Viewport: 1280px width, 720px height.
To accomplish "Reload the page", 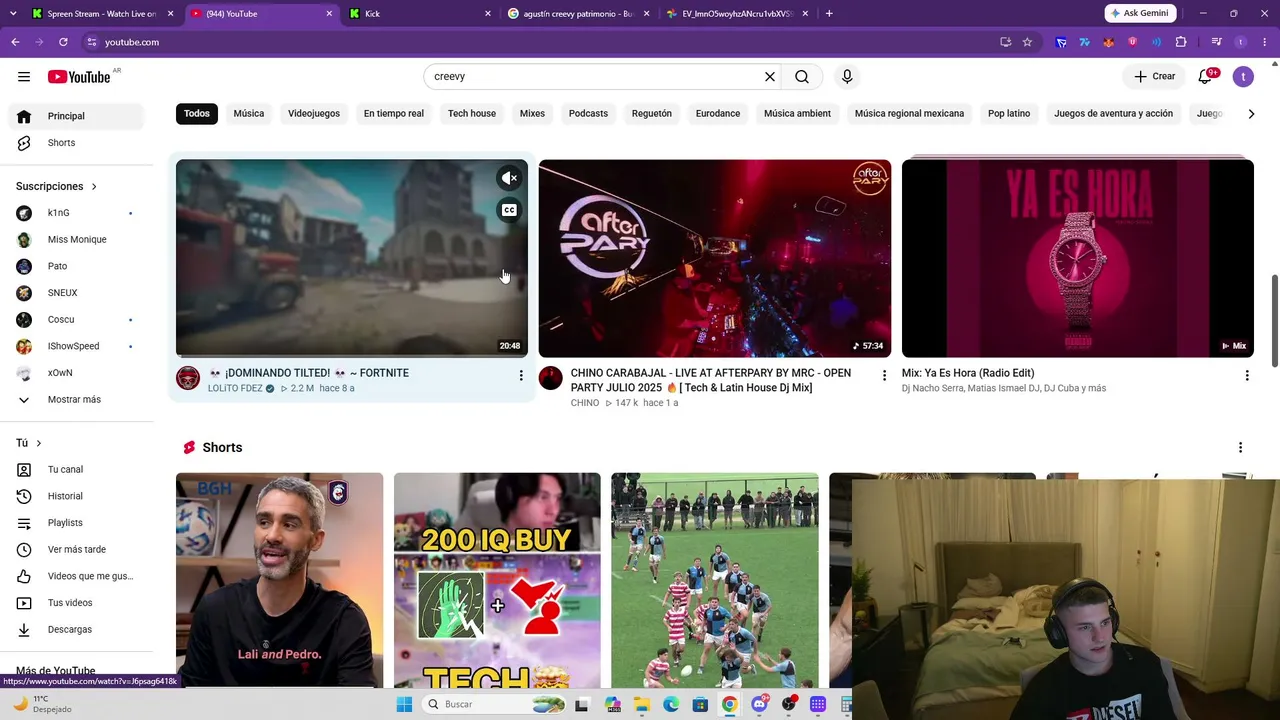I will tap(63, 42).
